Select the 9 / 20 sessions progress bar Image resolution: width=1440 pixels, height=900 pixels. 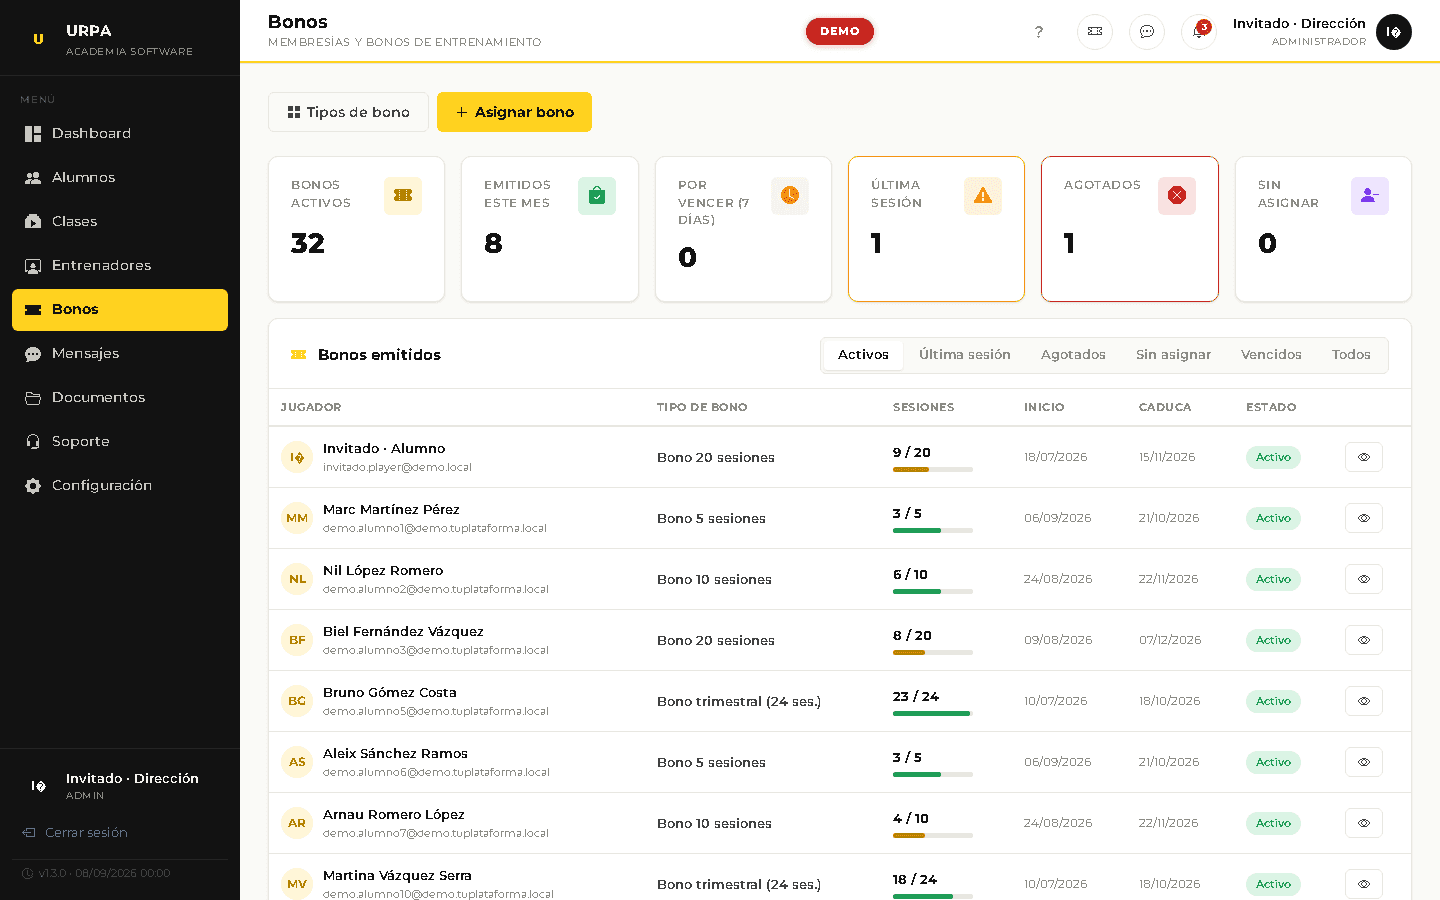point(933,469)
